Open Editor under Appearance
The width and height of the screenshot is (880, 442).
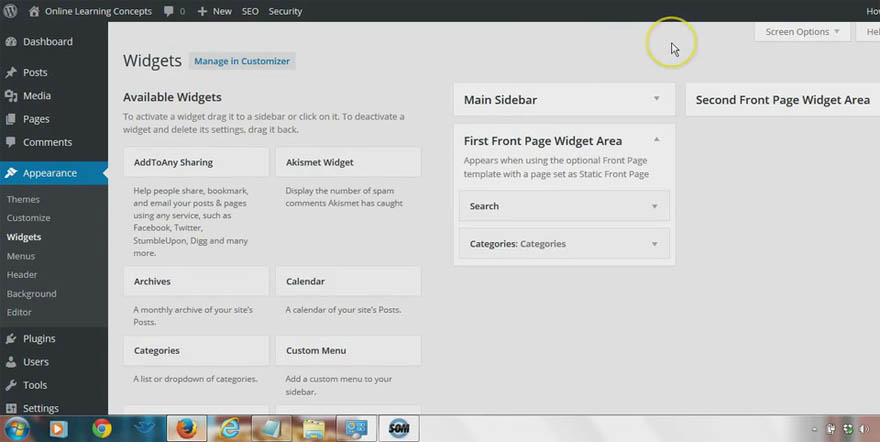tap(19, 312)
